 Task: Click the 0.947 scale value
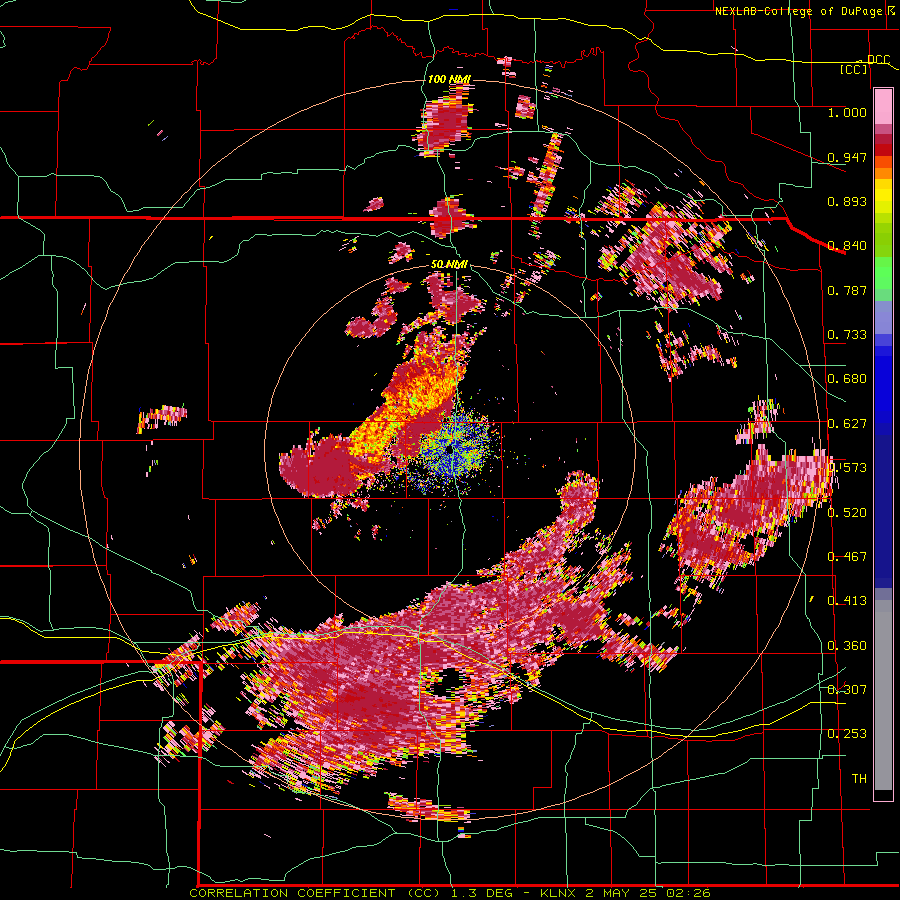[847, 157]
